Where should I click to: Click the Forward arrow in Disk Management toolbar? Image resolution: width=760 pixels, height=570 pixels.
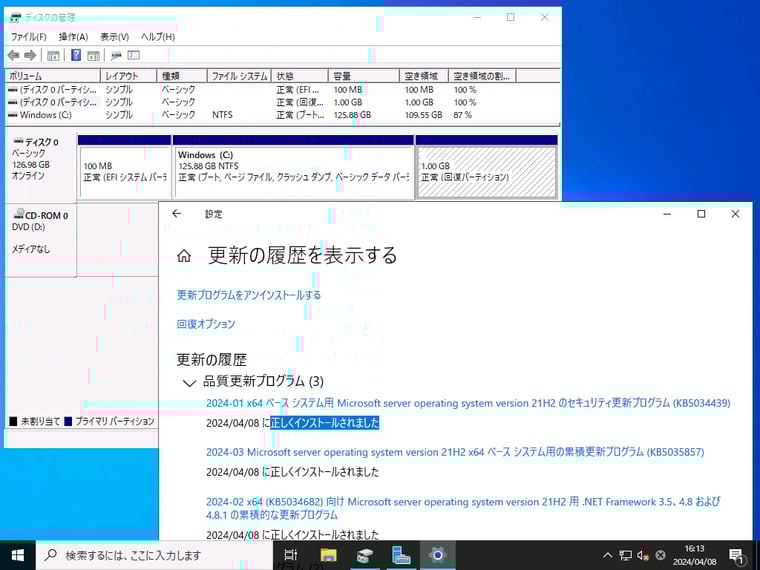(30, 56)
